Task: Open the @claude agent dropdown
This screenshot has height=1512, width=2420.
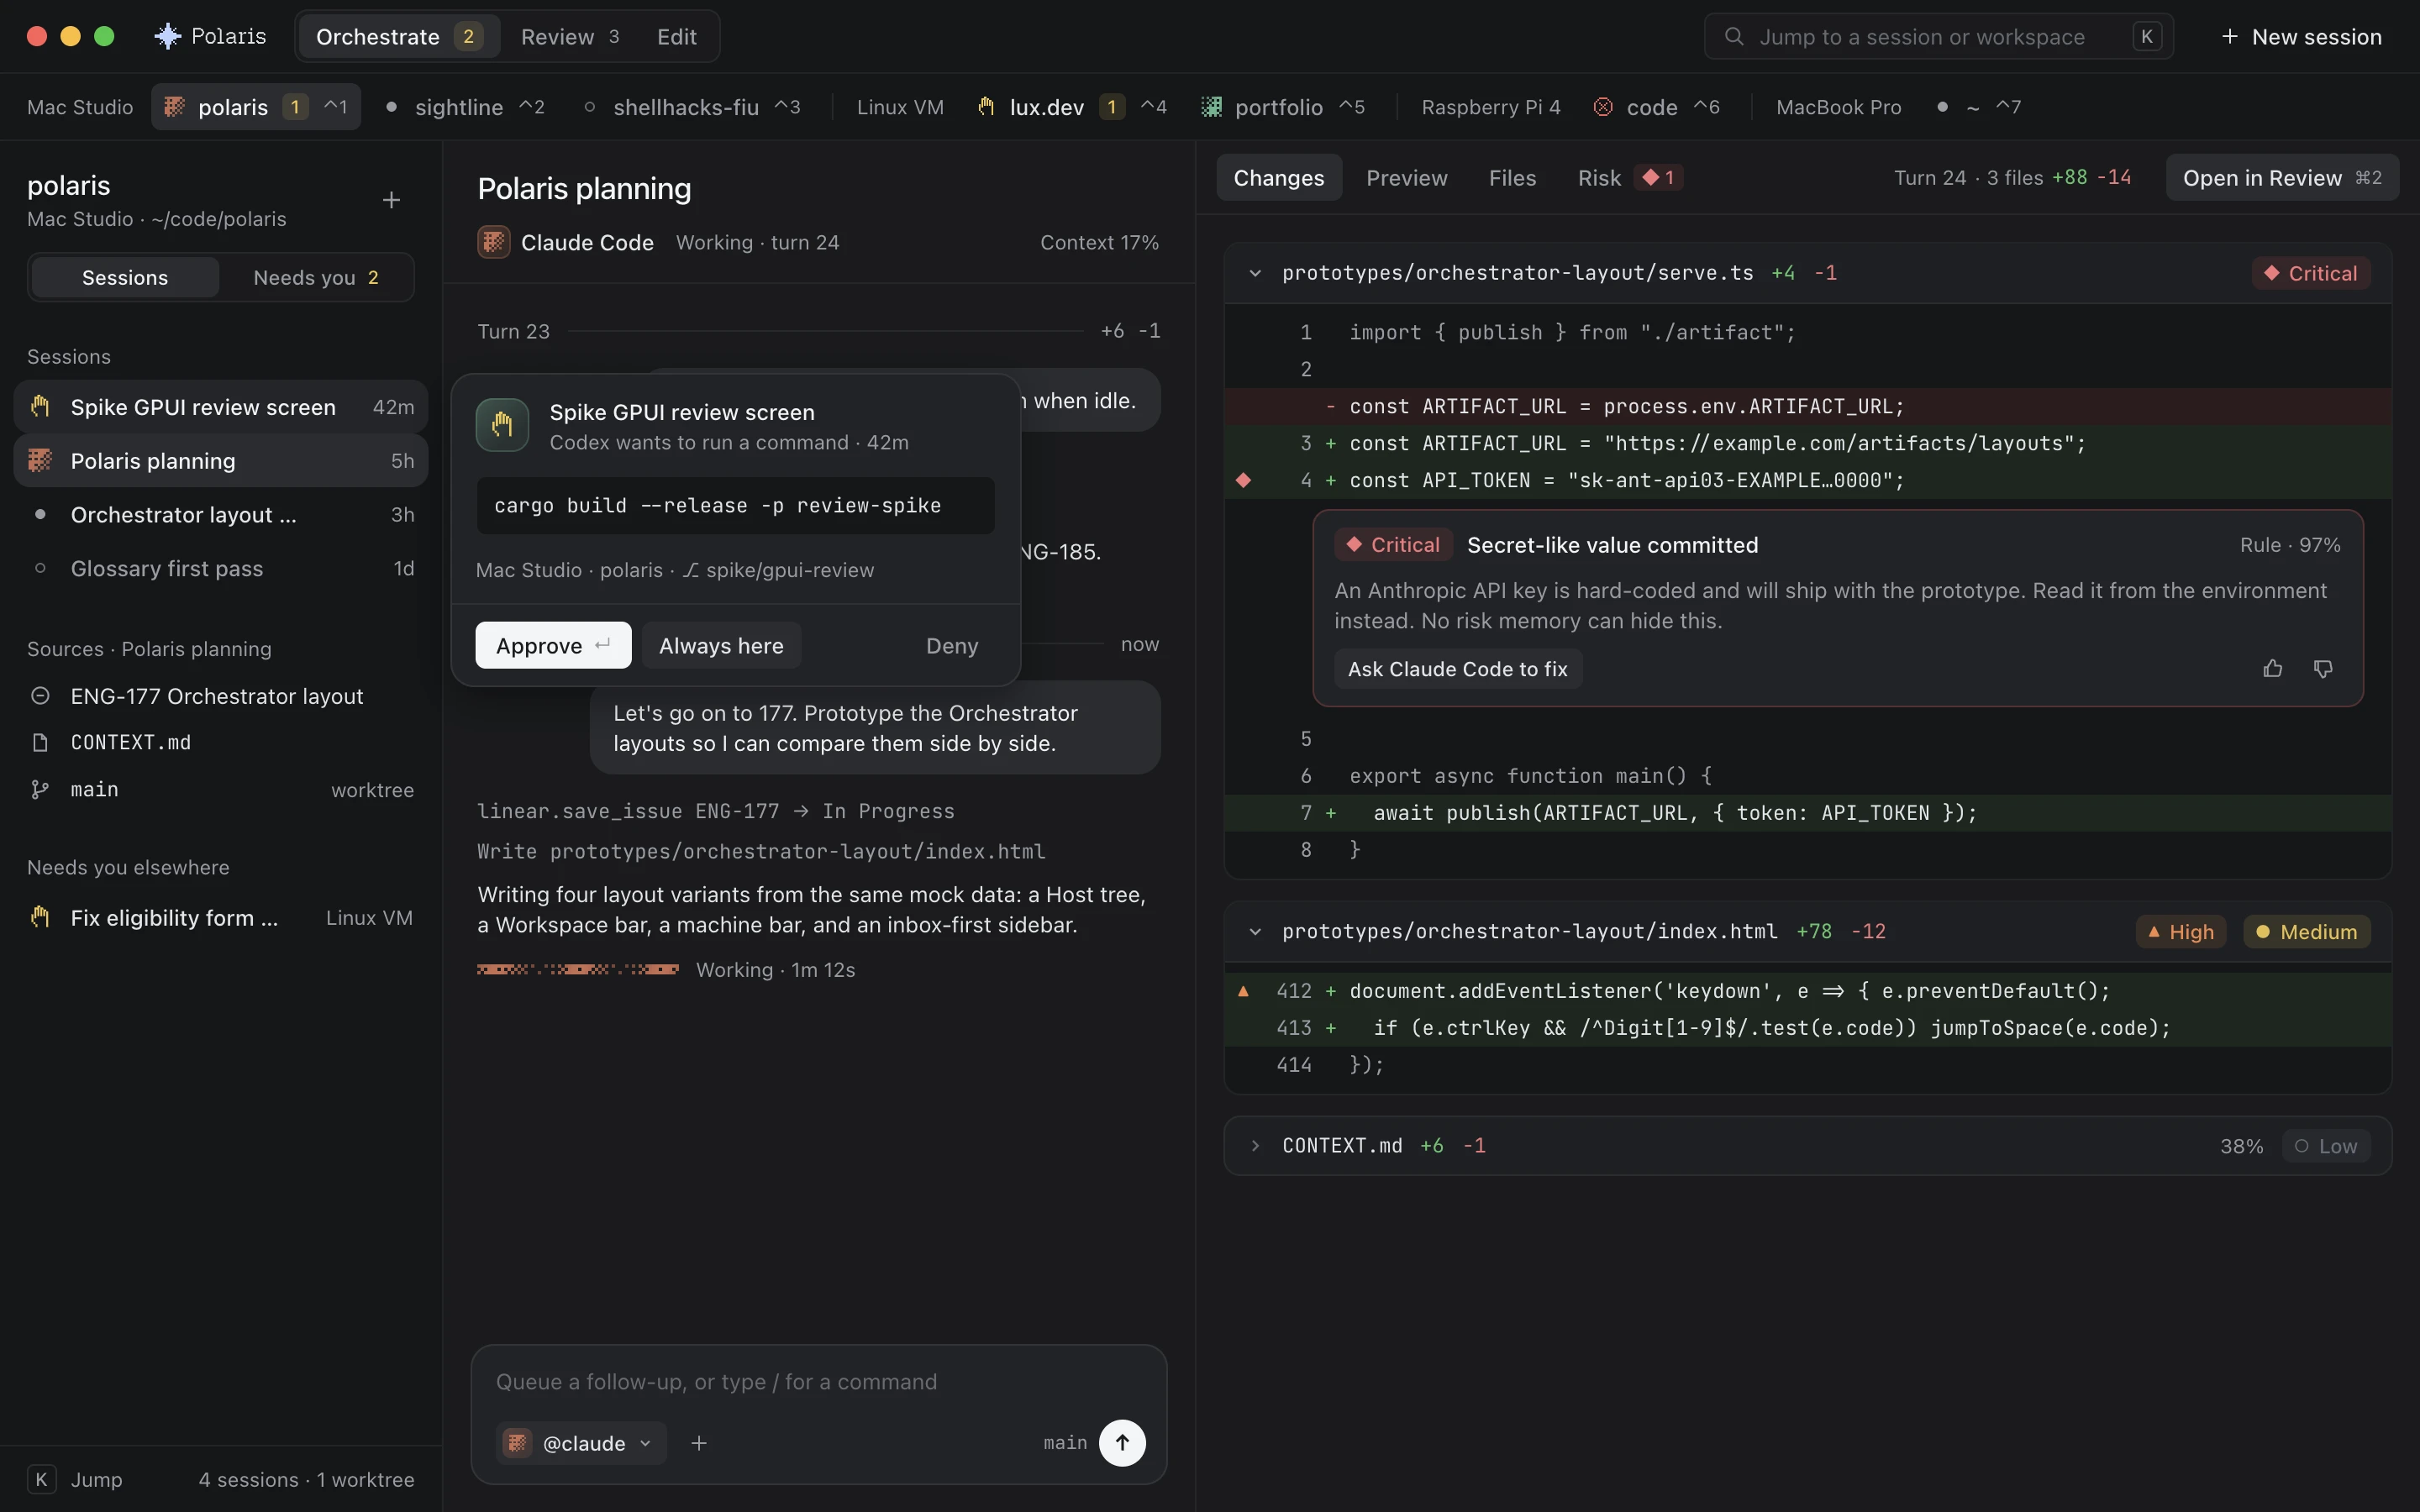Action: coord(582,1443)
